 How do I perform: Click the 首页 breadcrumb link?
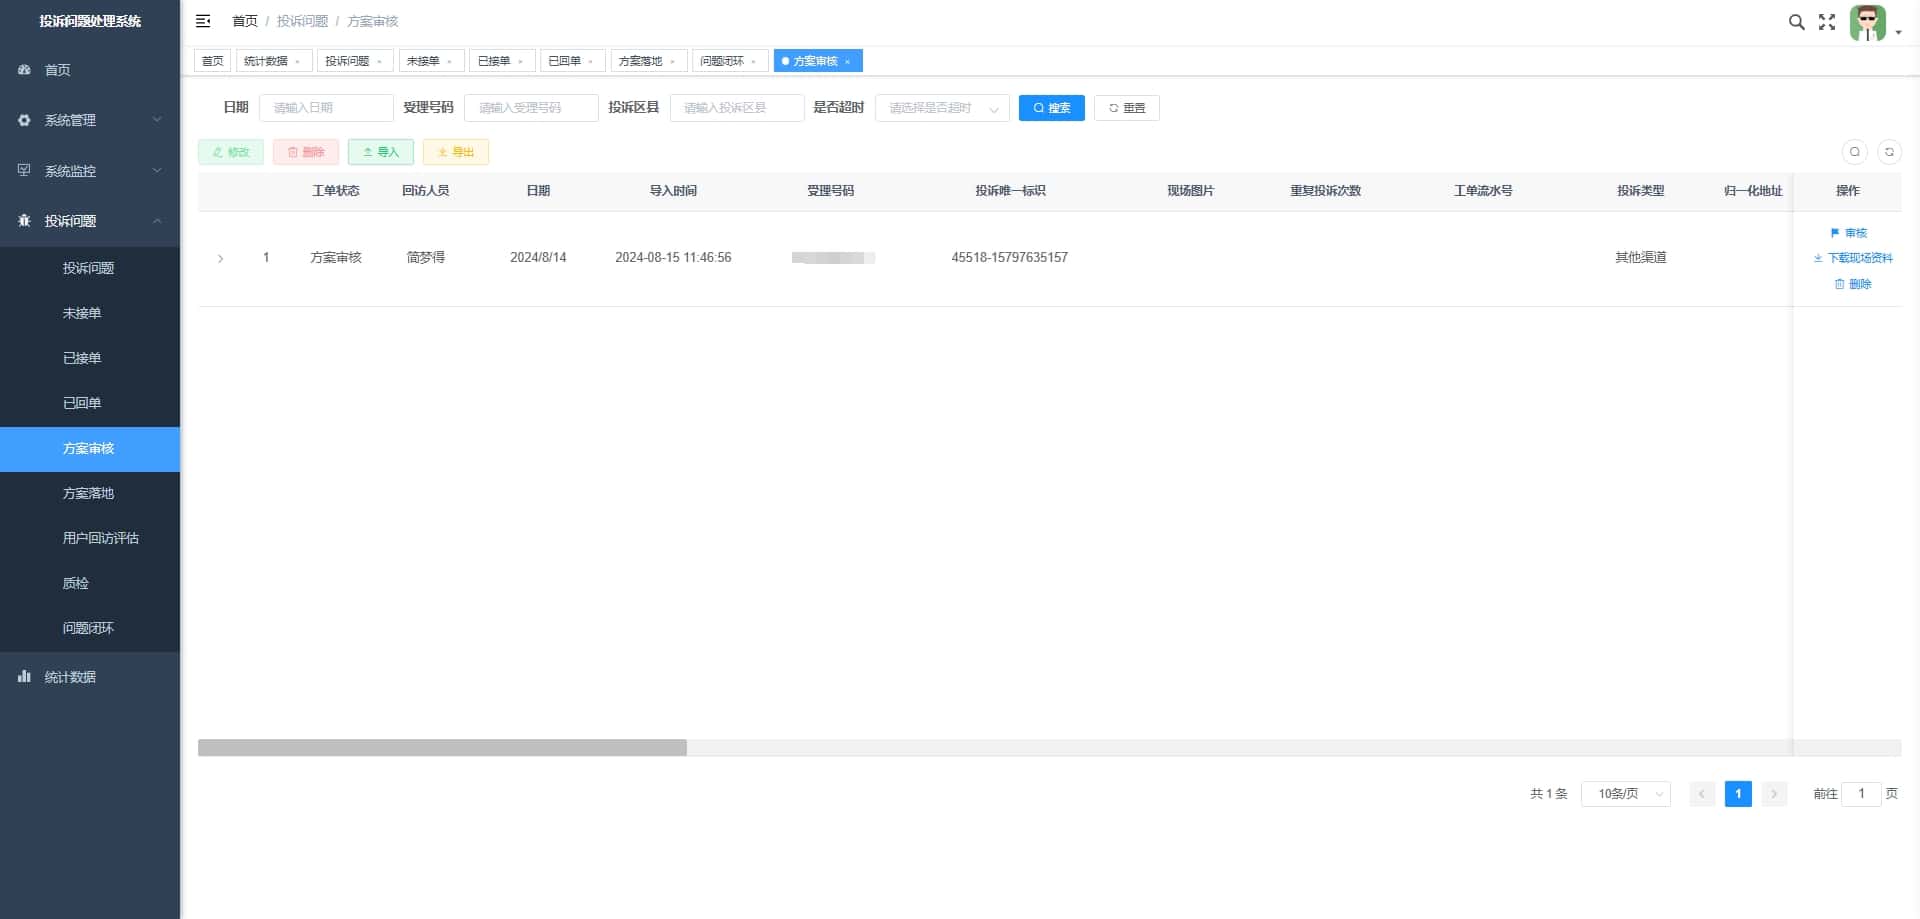coord(245,21)
